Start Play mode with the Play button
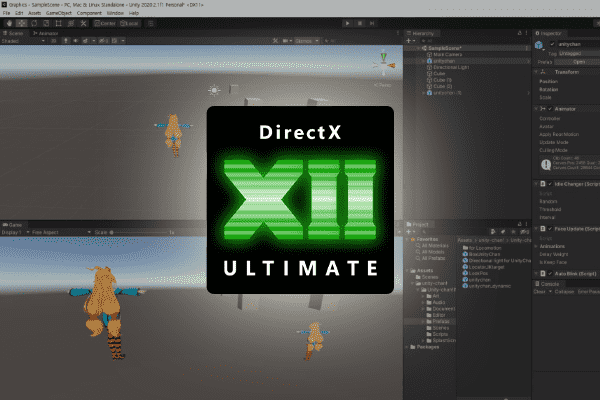This screenshot has width=600, height=400. click(347, 23)
